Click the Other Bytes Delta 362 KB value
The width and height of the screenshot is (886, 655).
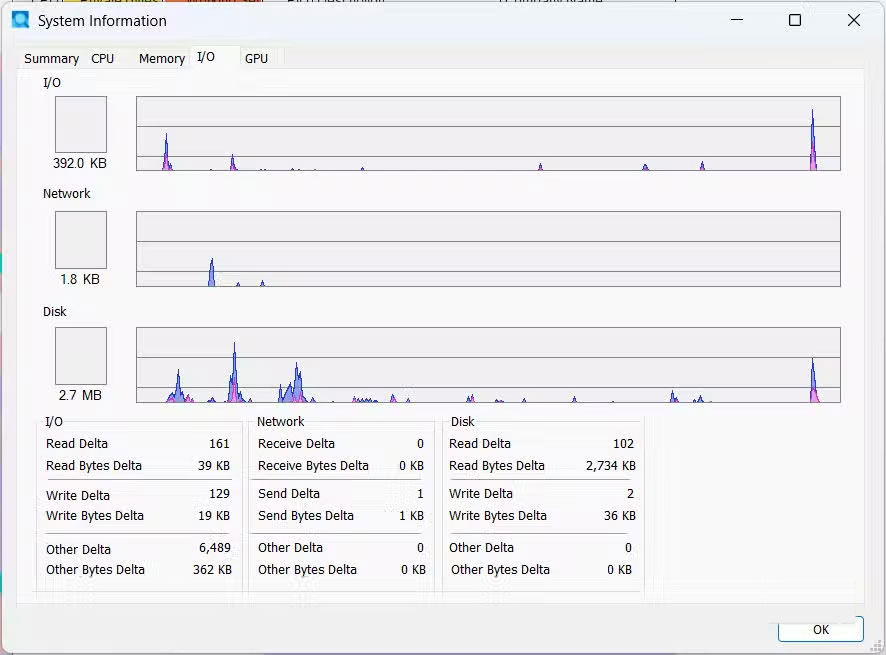pos(212,570)
